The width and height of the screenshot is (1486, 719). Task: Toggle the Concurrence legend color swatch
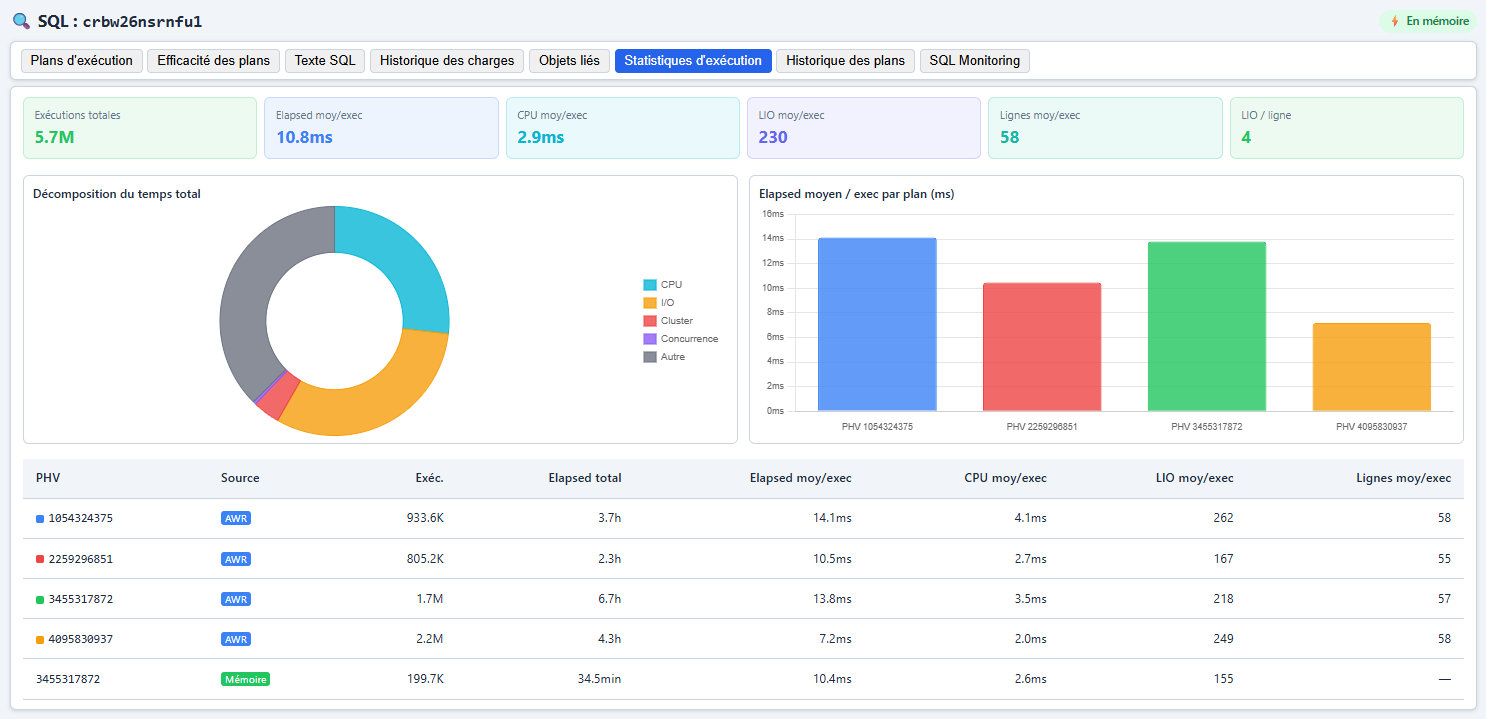click(x=650, y=339)
